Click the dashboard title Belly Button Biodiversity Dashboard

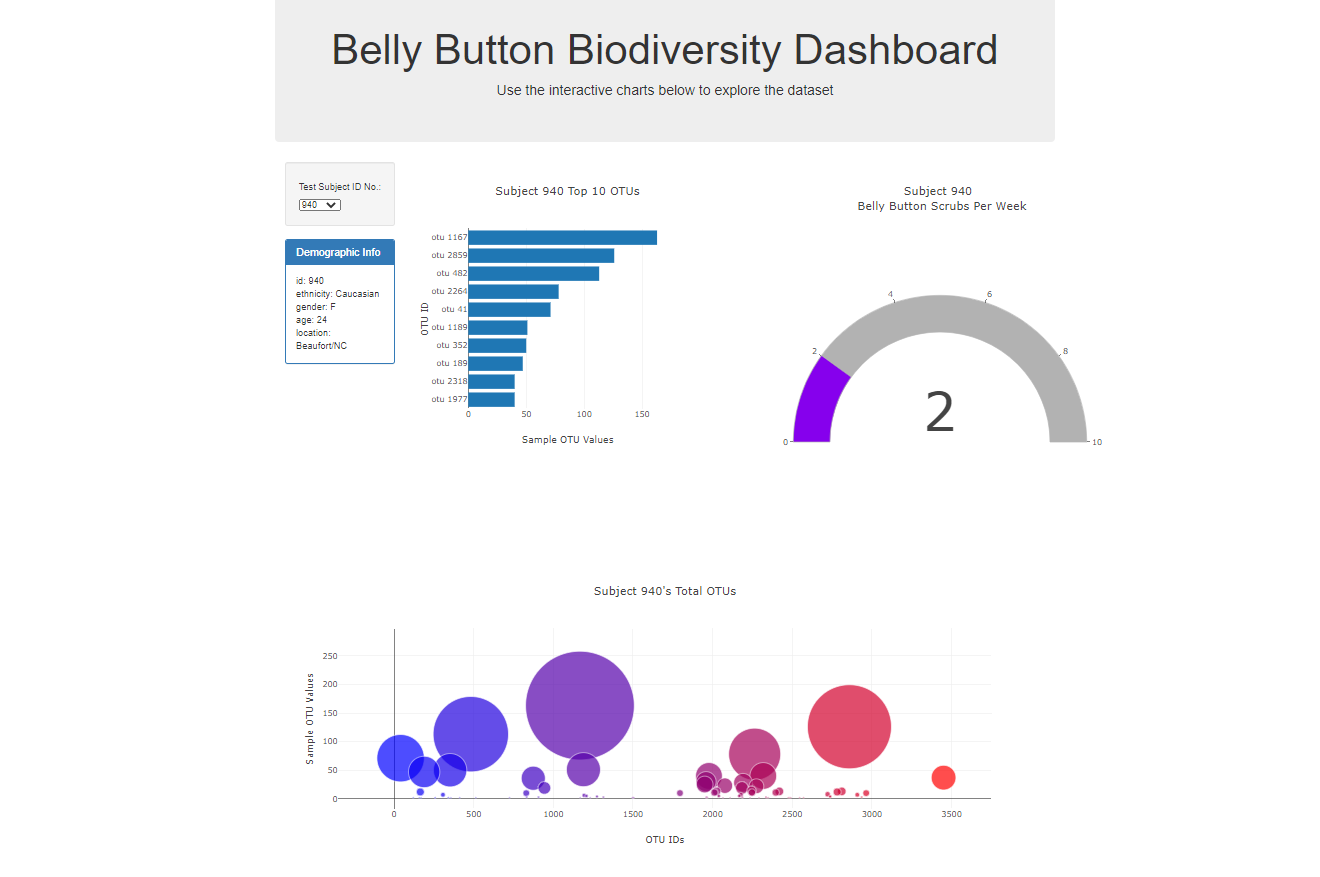coord(664,49)
